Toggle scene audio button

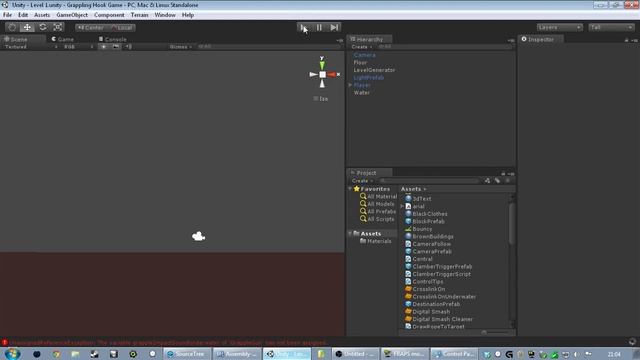pos(129,47)
